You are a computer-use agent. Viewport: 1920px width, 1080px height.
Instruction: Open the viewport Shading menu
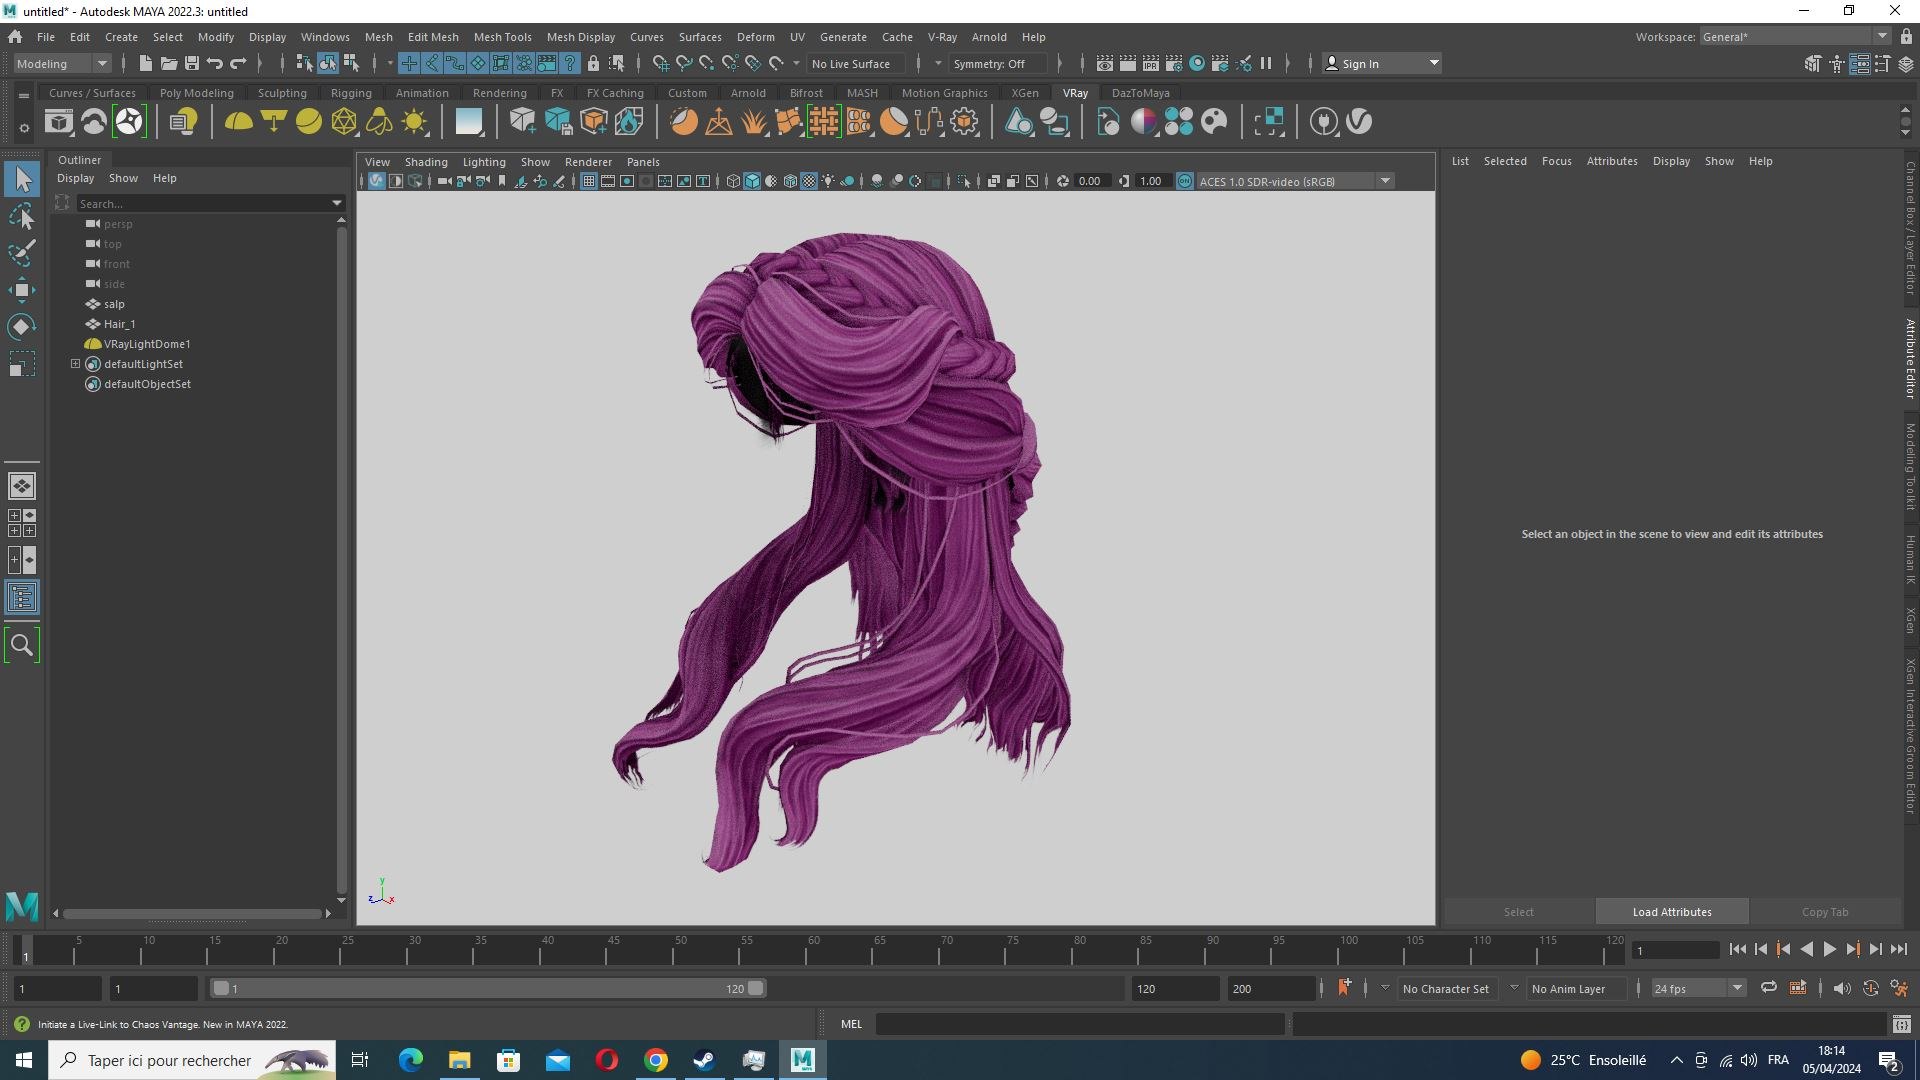tap(426, 162)
